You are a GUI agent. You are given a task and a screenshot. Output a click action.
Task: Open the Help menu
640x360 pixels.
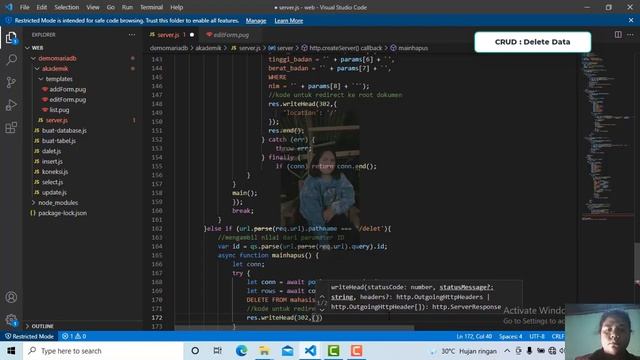[x=176, y=7]
